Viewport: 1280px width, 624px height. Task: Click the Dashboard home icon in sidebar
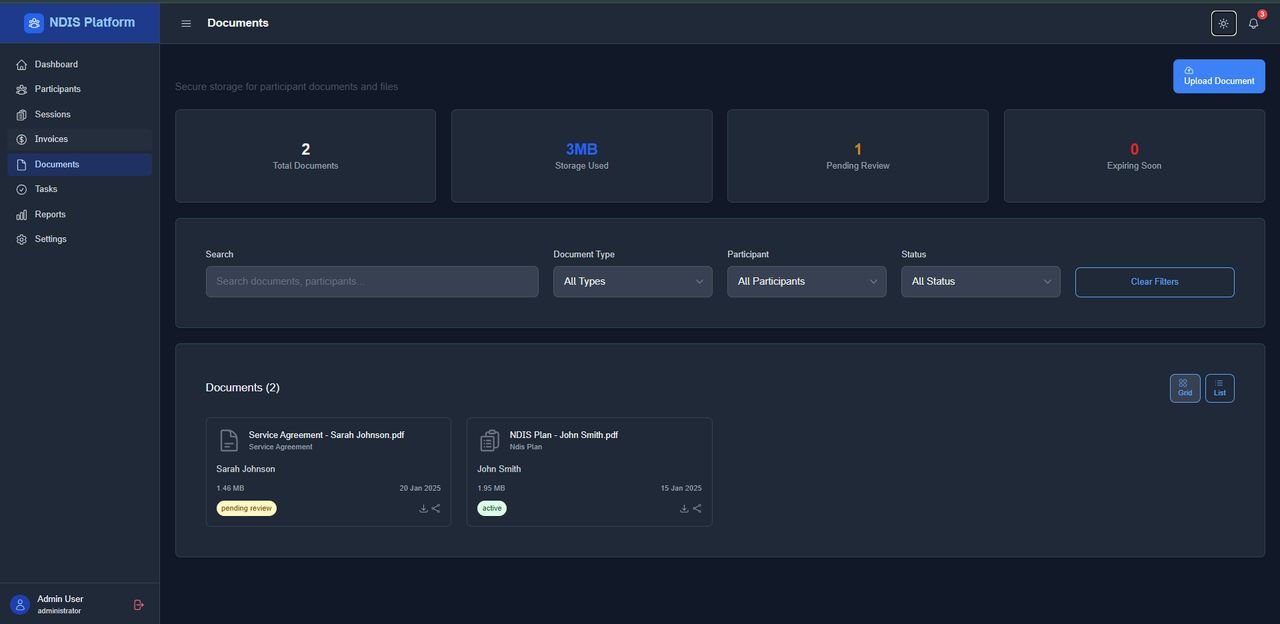coord(22,64)
